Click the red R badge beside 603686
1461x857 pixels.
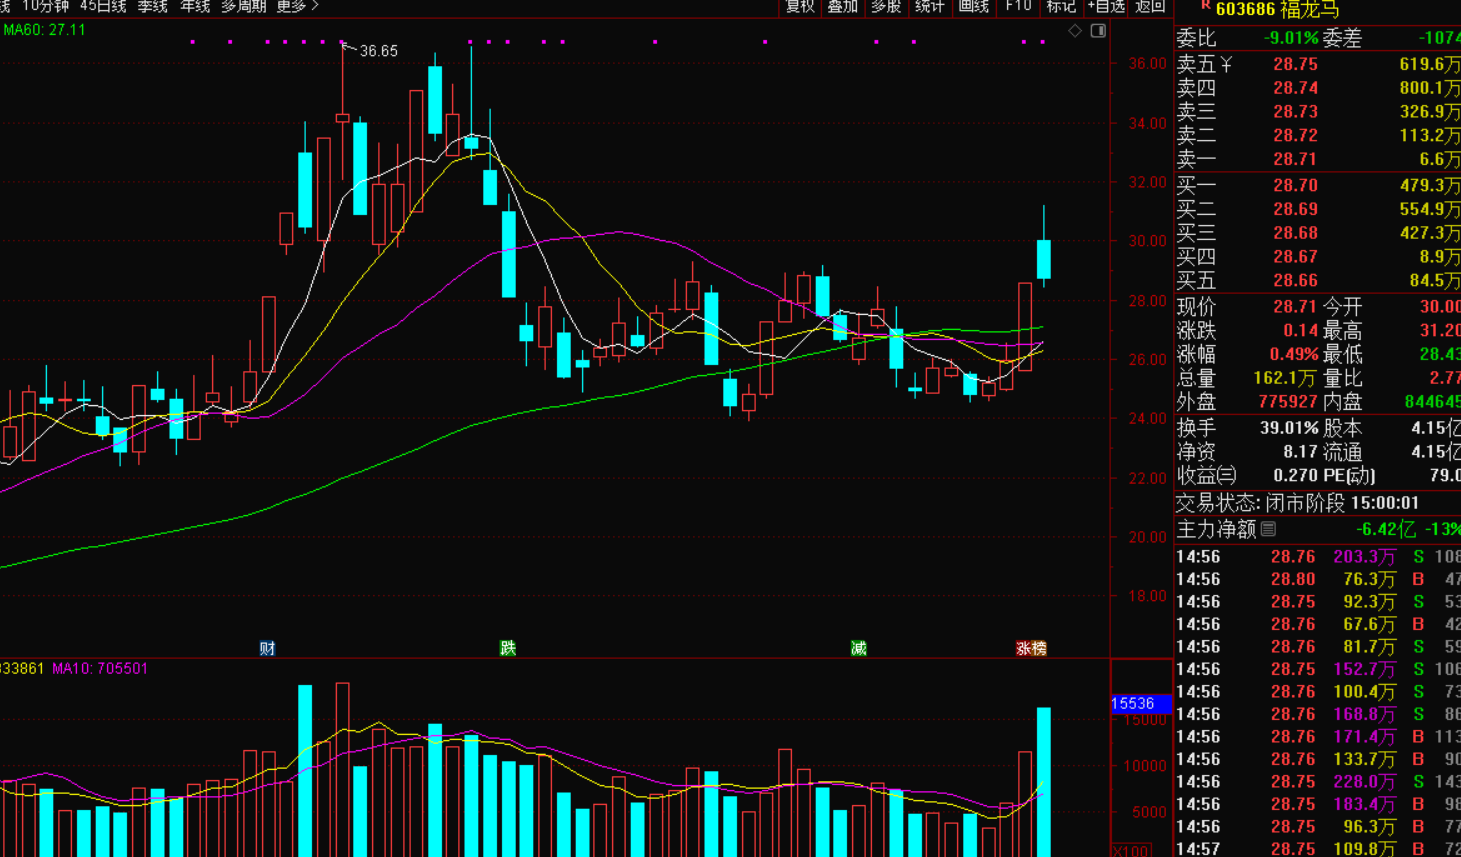1205,7
